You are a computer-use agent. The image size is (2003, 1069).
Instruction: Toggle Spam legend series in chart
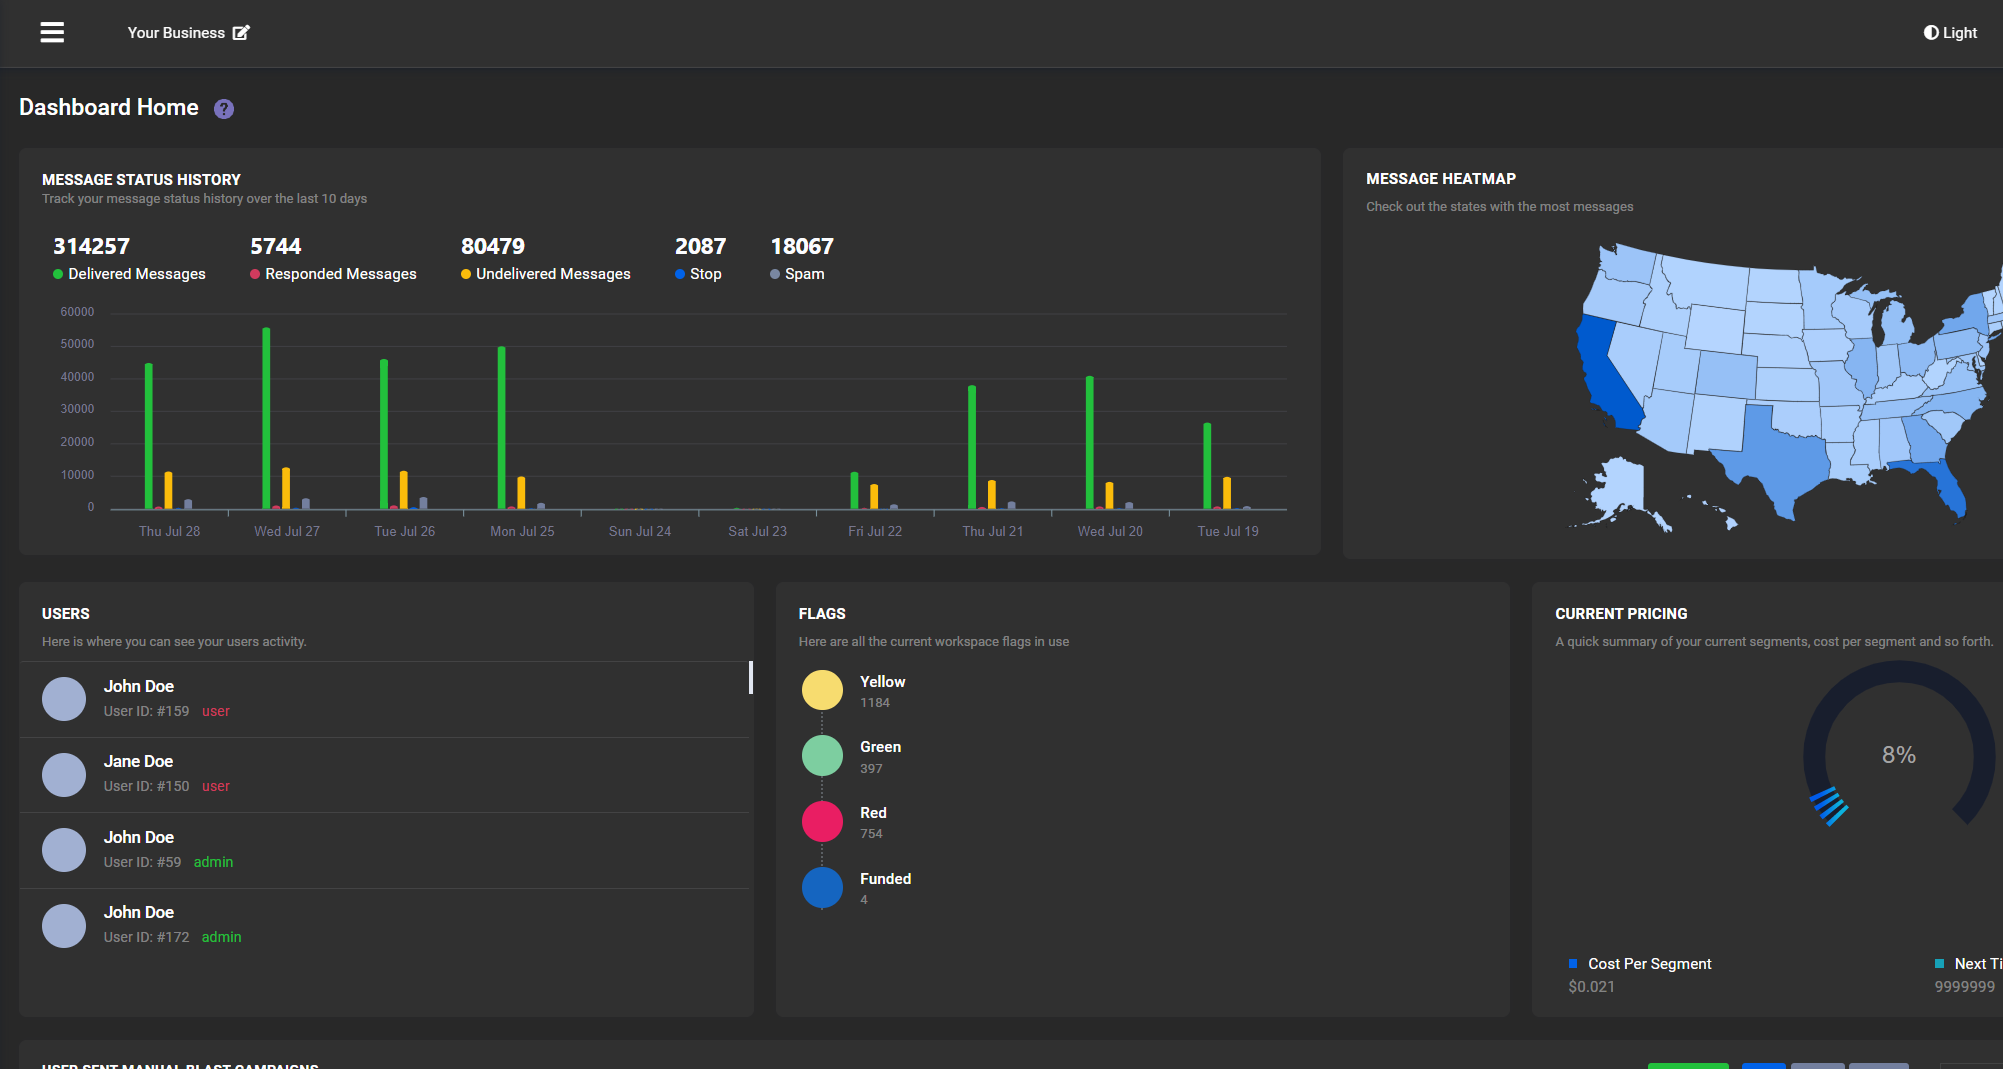[x=797, y=274]
